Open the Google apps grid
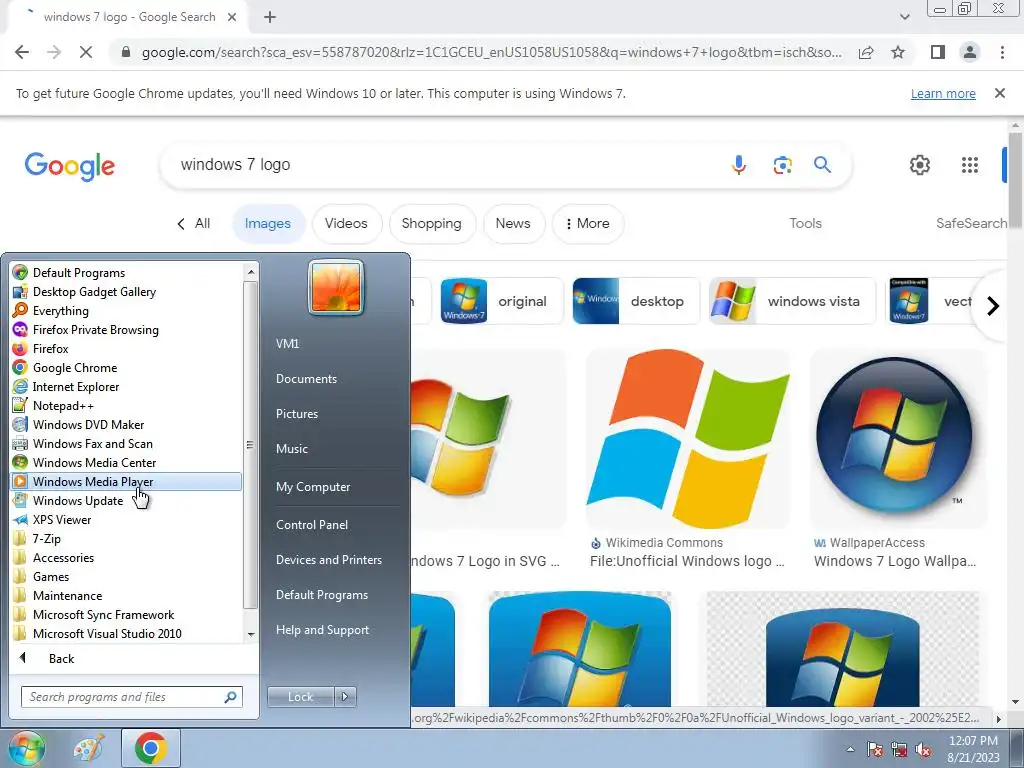 point(970,165)
